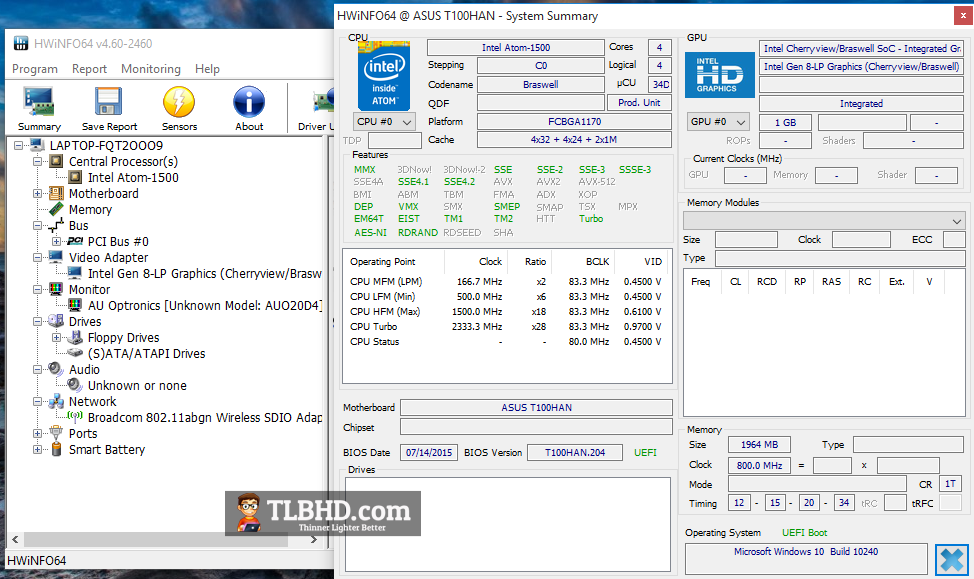Collapse the LAPTOP-FQT2OOO9 root node
The width and height of the screenshot is (974, 579).
(19, 145)
